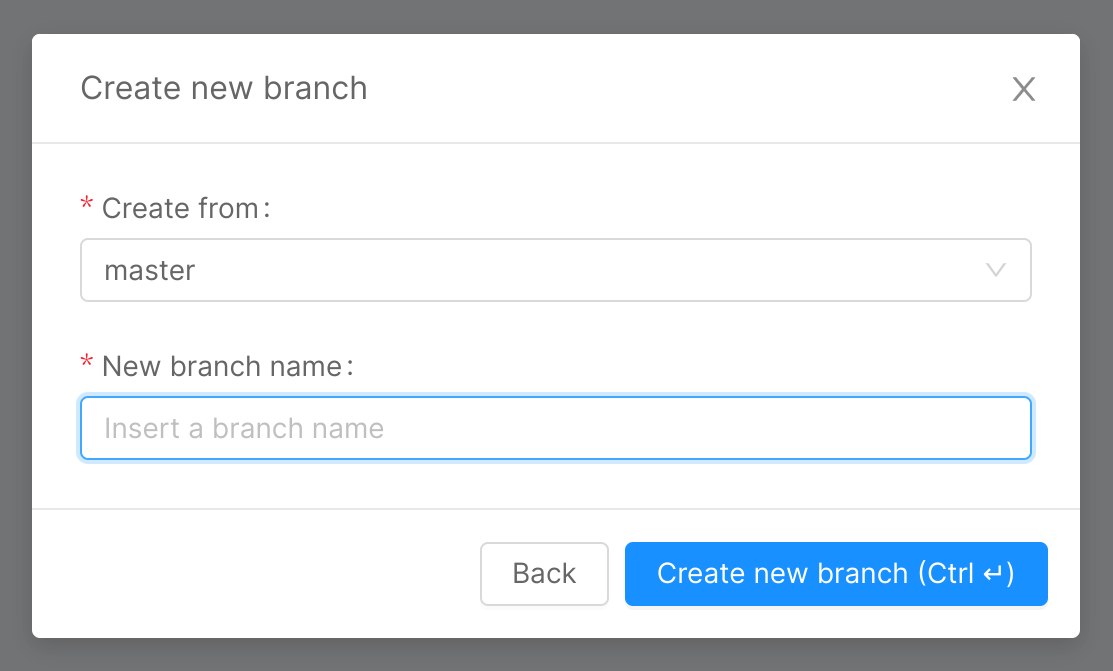This screenshot has height=671, width=1113.
Task: Click inside the new branch name input
Action: [556, 428]
